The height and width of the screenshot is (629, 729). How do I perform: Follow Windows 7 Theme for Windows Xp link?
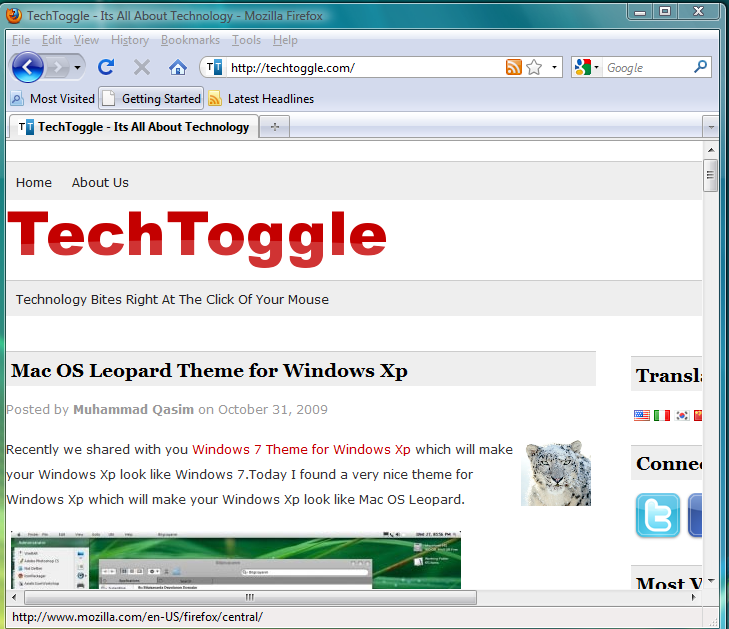pos(301,449)
